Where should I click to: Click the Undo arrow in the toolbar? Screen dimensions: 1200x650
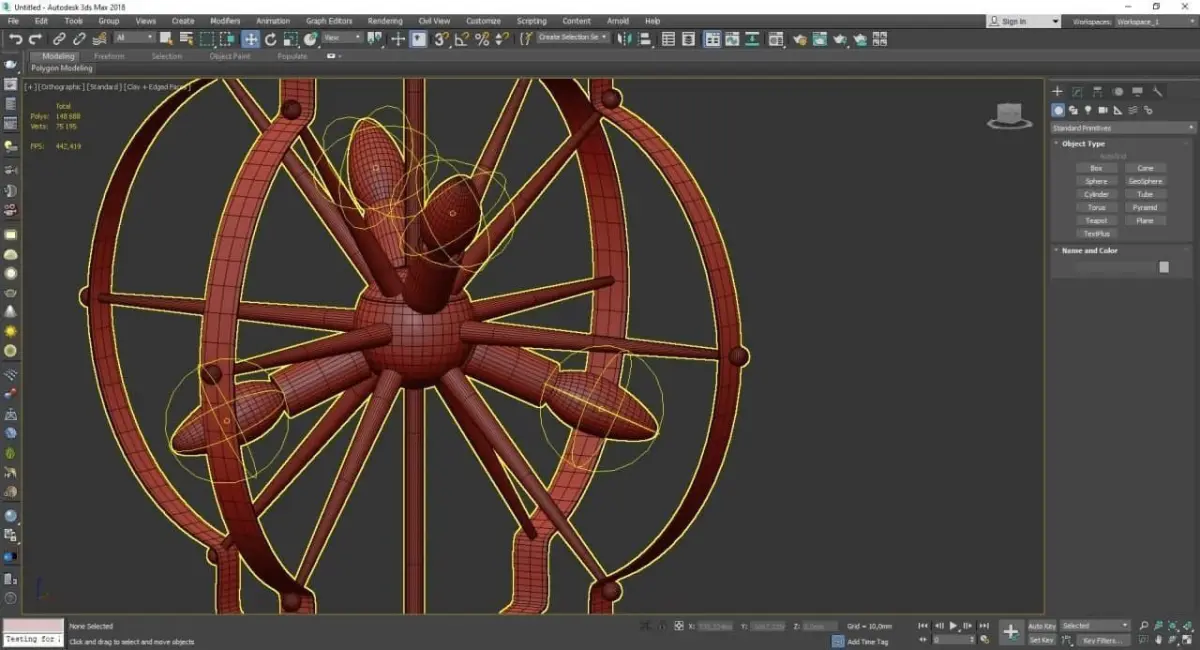15,39
